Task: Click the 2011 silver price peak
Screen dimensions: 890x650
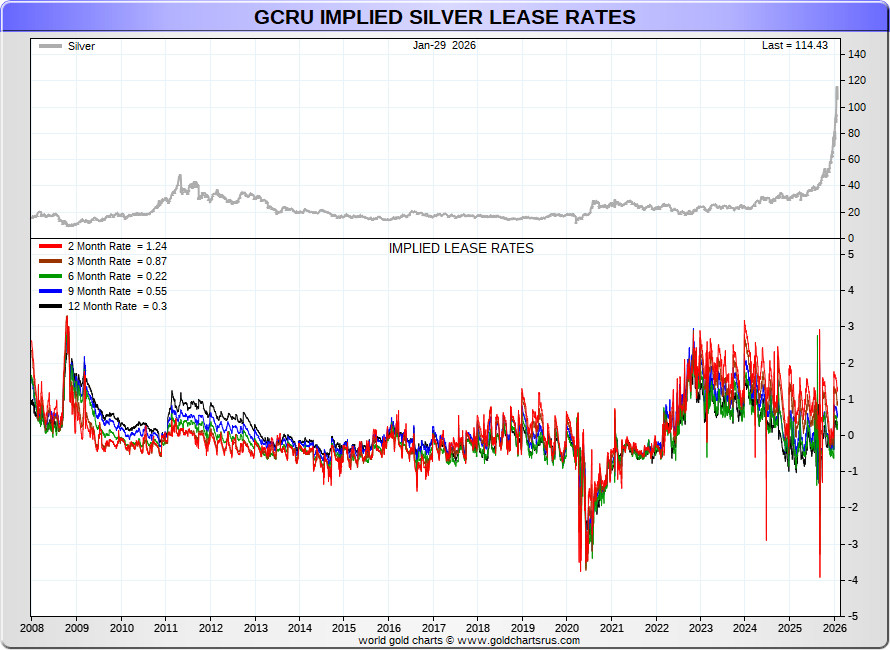Action: [x=180, y=176]
